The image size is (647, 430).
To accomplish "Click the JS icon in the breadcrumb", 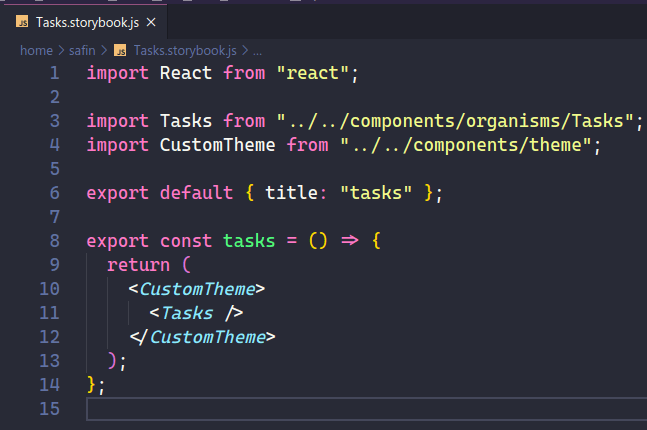I will pos(120,50).
